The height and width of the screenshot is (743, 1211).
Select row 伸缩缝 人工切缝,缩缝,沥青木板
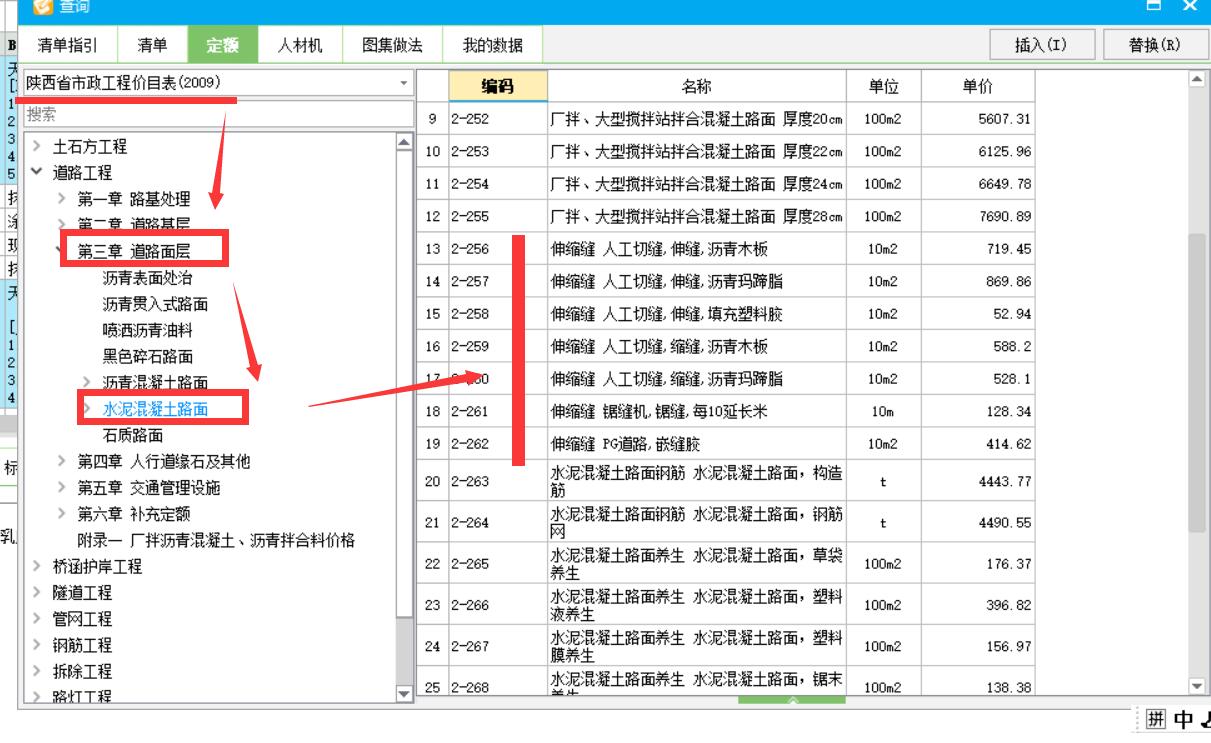pyautogui.click(x=696, y=347)
